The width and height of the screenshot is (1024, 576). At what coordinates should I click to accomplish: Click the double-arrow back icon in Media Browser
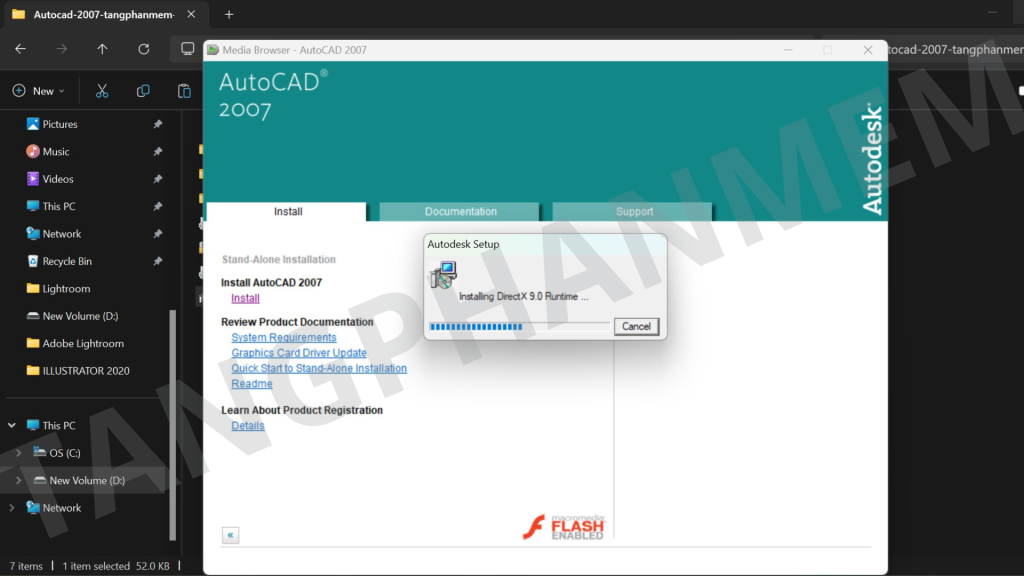click(x=231, y=535)
